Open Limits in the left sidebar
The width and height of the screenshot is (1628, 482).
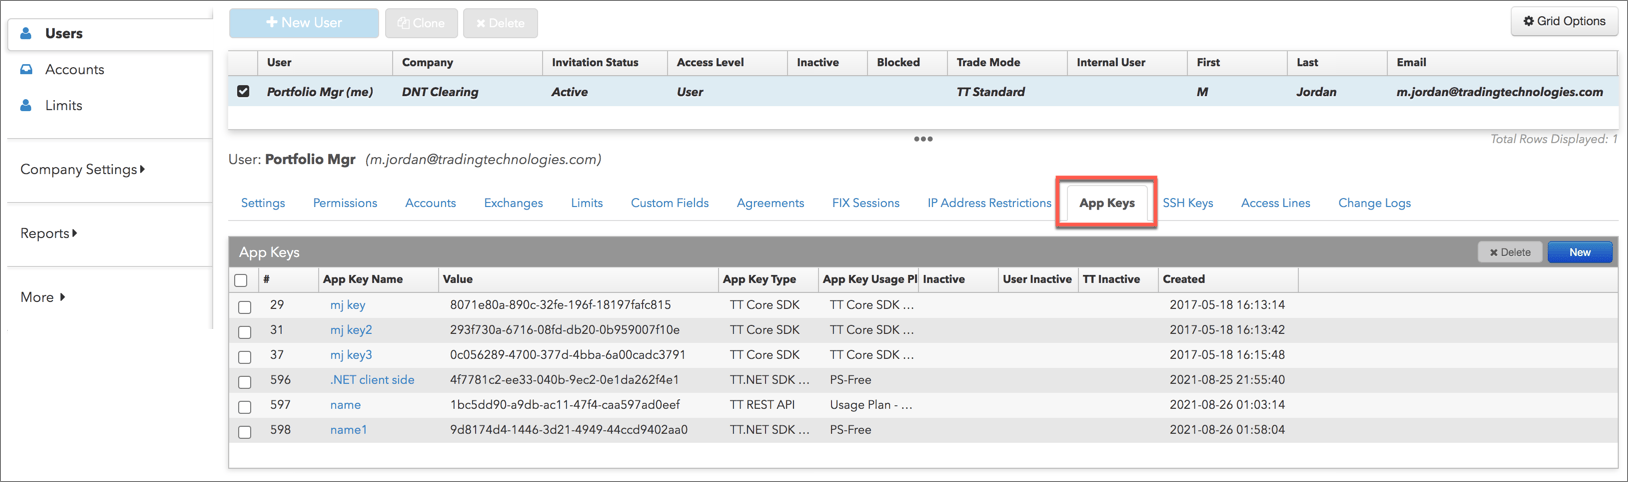click(63, 105)
